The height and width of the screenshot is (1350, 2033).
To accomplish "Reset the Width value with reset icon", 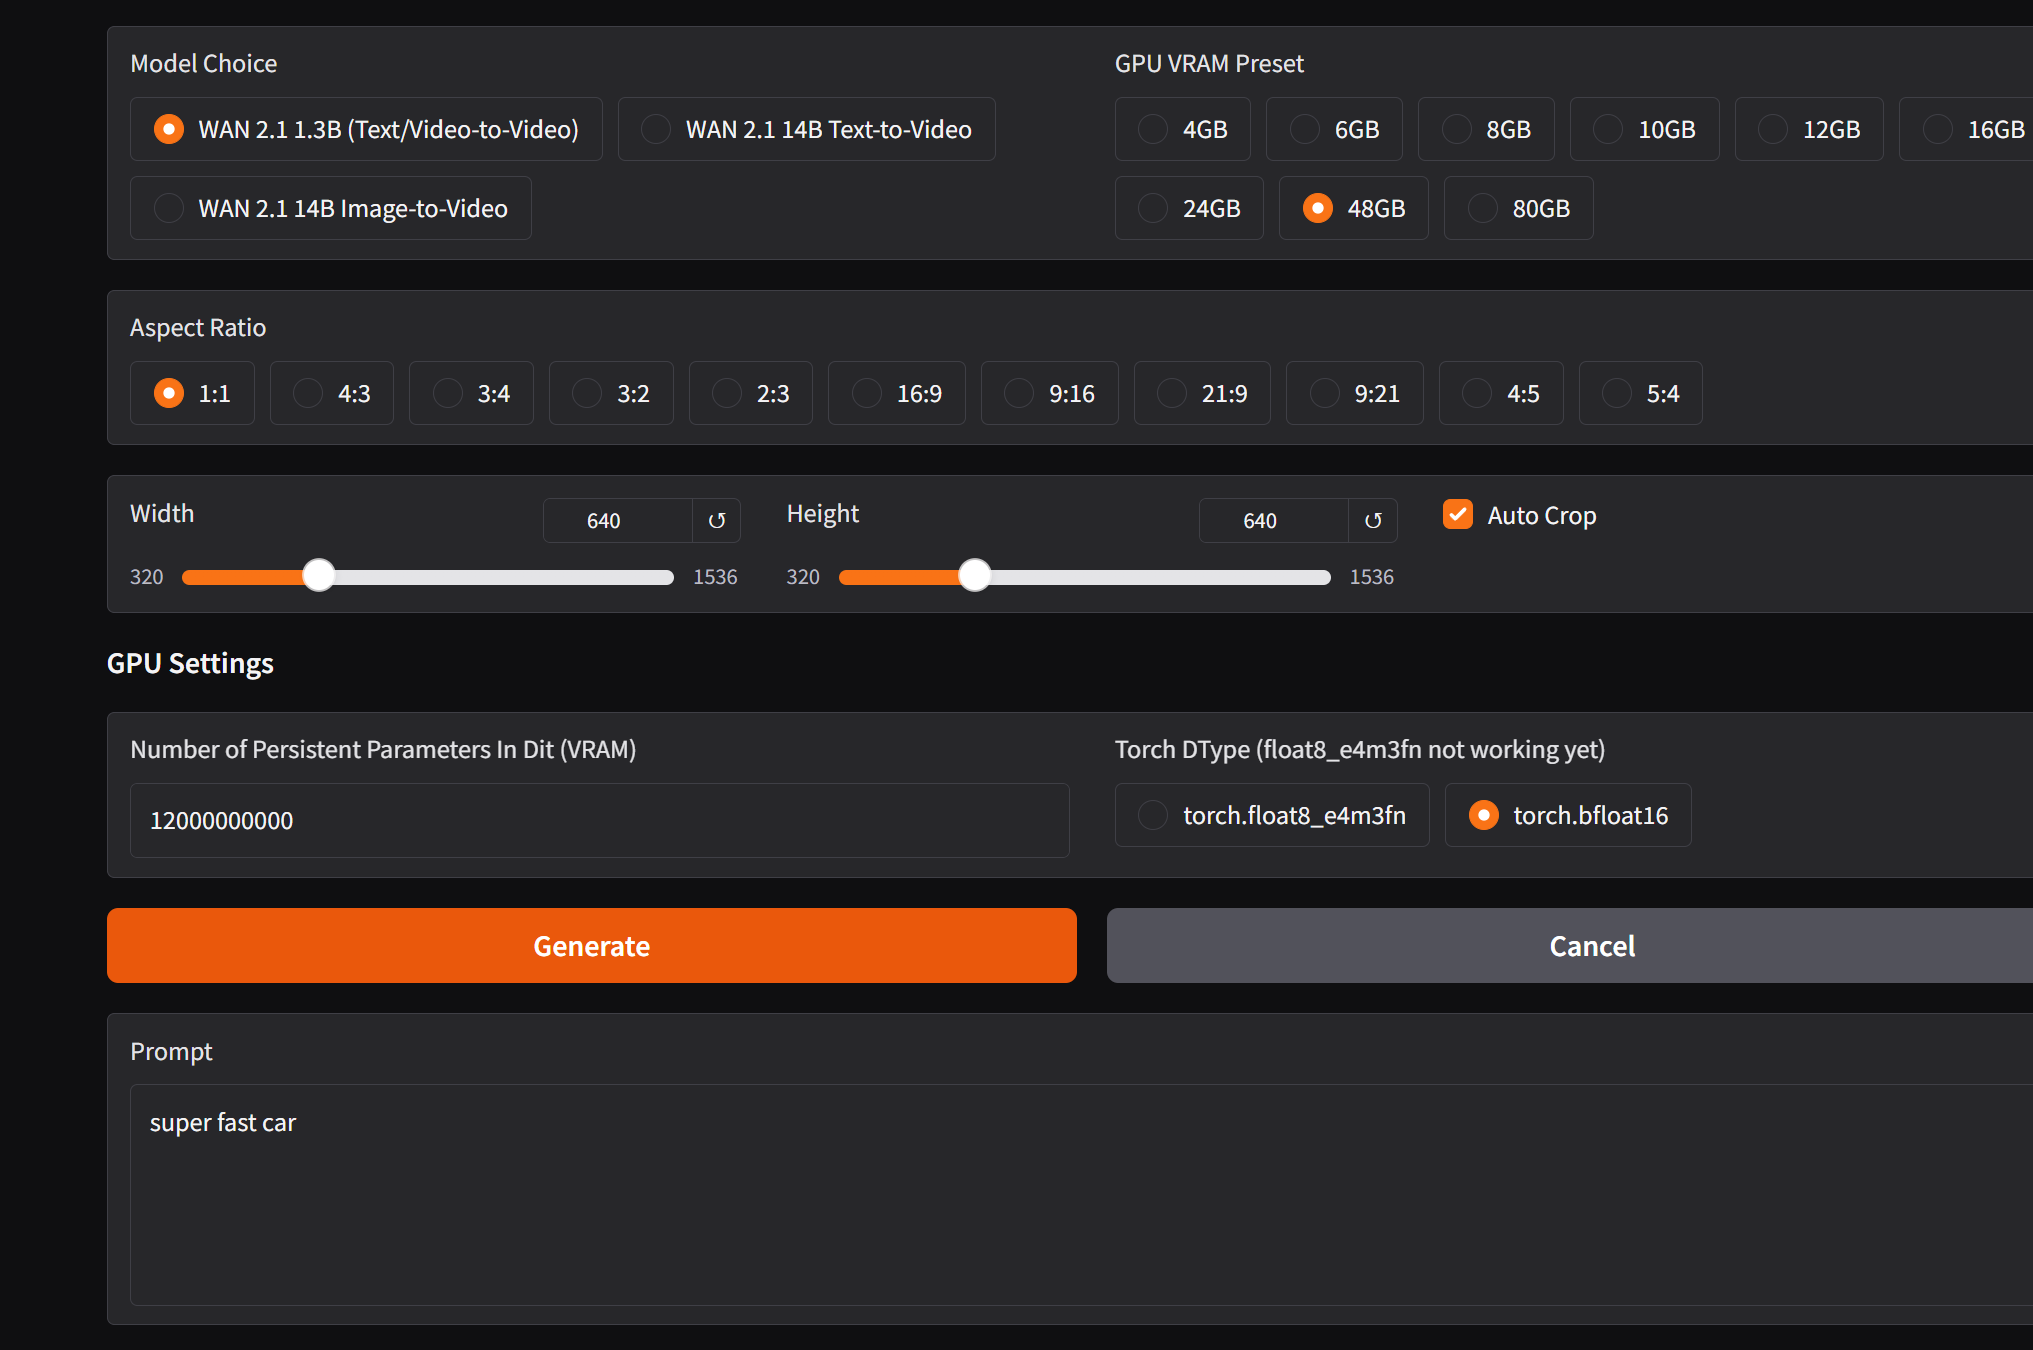I will [x=717, y=521].
